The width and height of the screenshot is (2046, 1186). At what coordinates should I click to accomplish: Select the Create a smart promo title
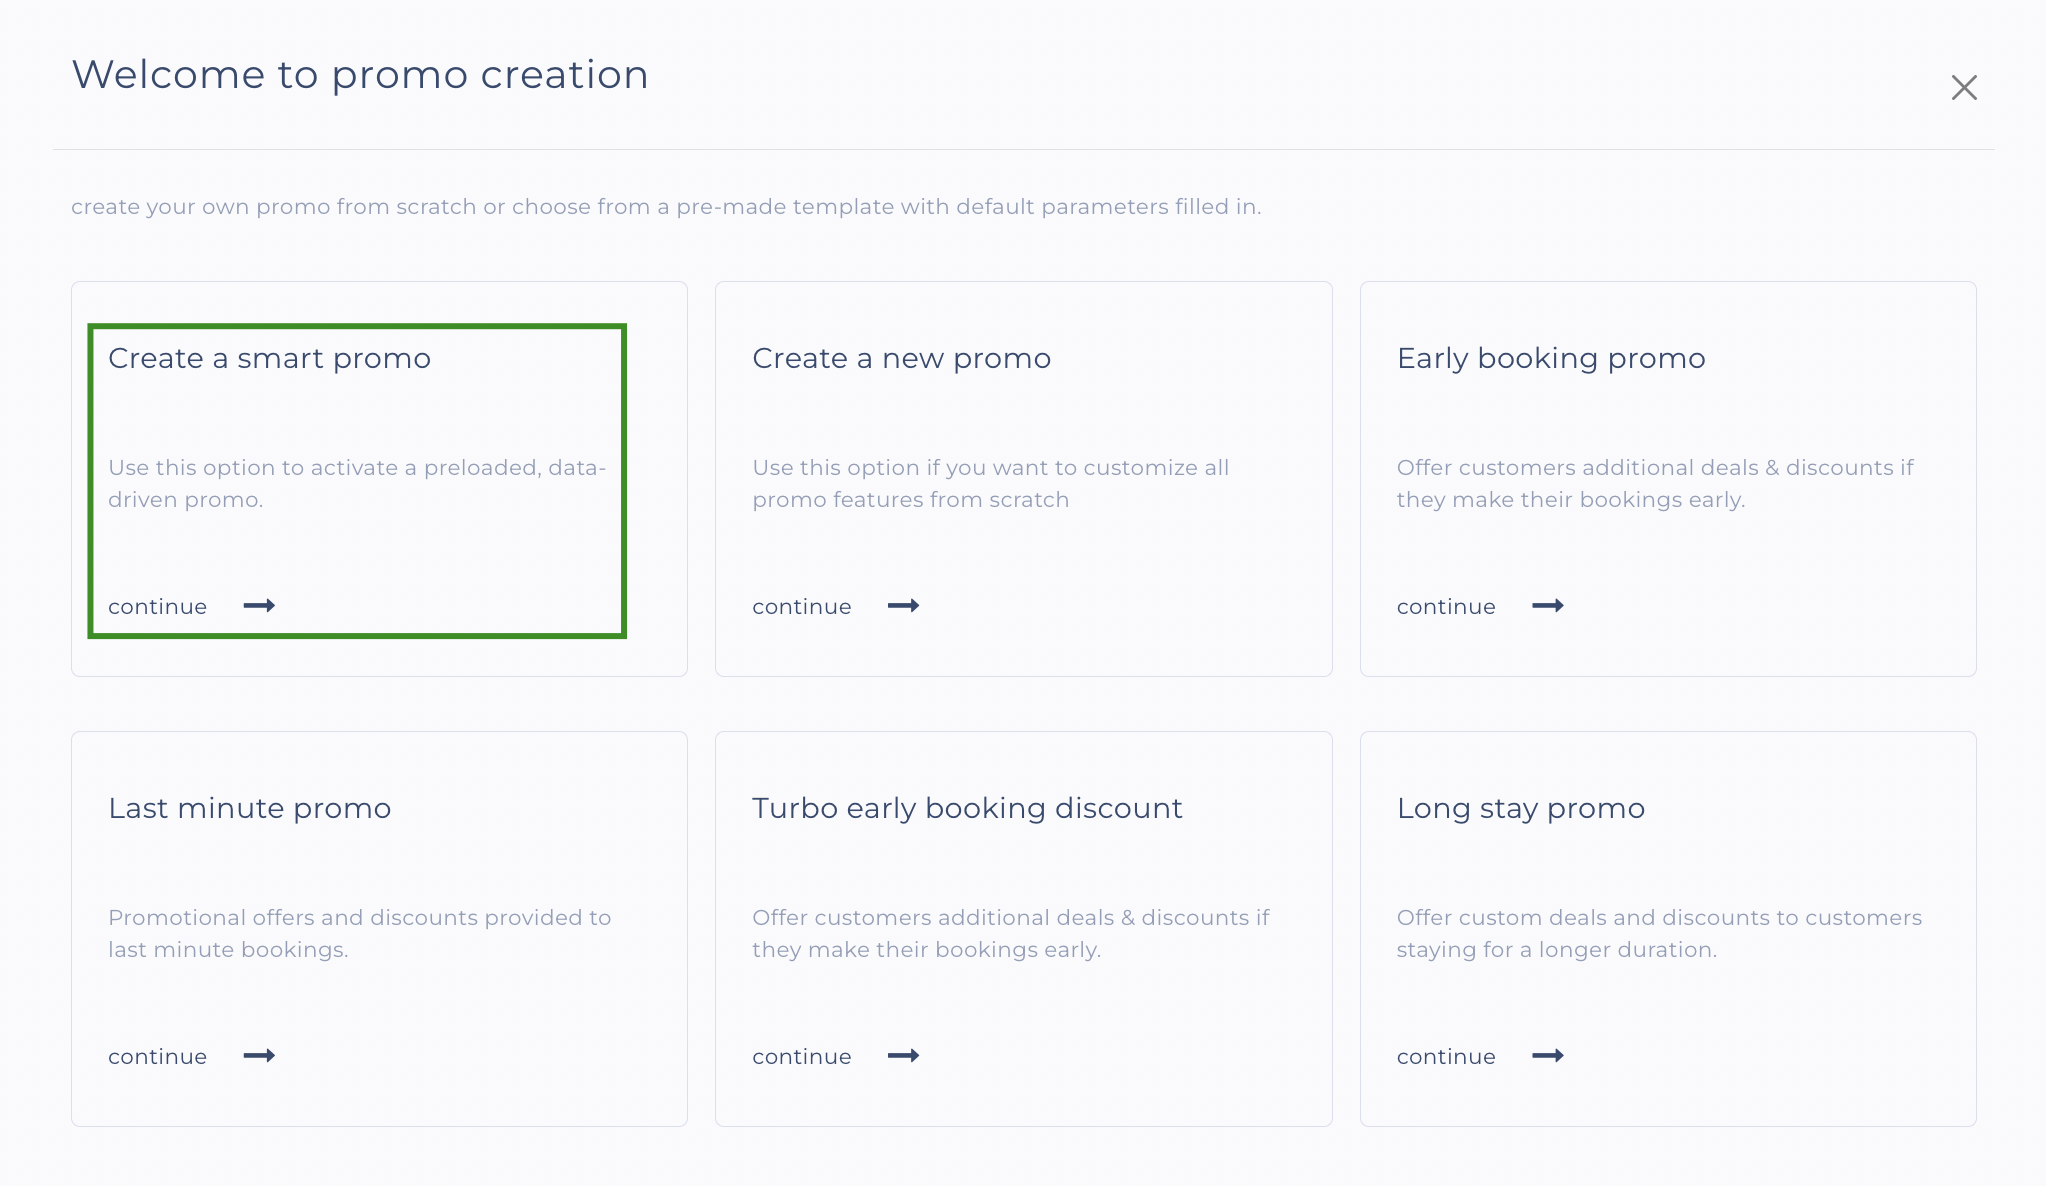click(269, 358)
